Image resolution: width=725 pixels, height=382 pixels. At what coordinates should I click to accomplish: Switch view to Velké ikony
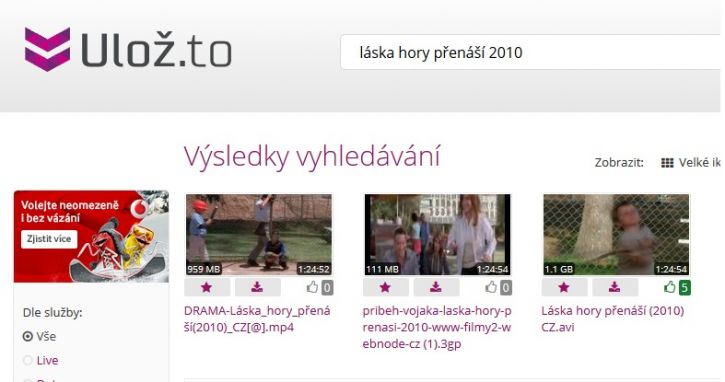click(690, 163)
